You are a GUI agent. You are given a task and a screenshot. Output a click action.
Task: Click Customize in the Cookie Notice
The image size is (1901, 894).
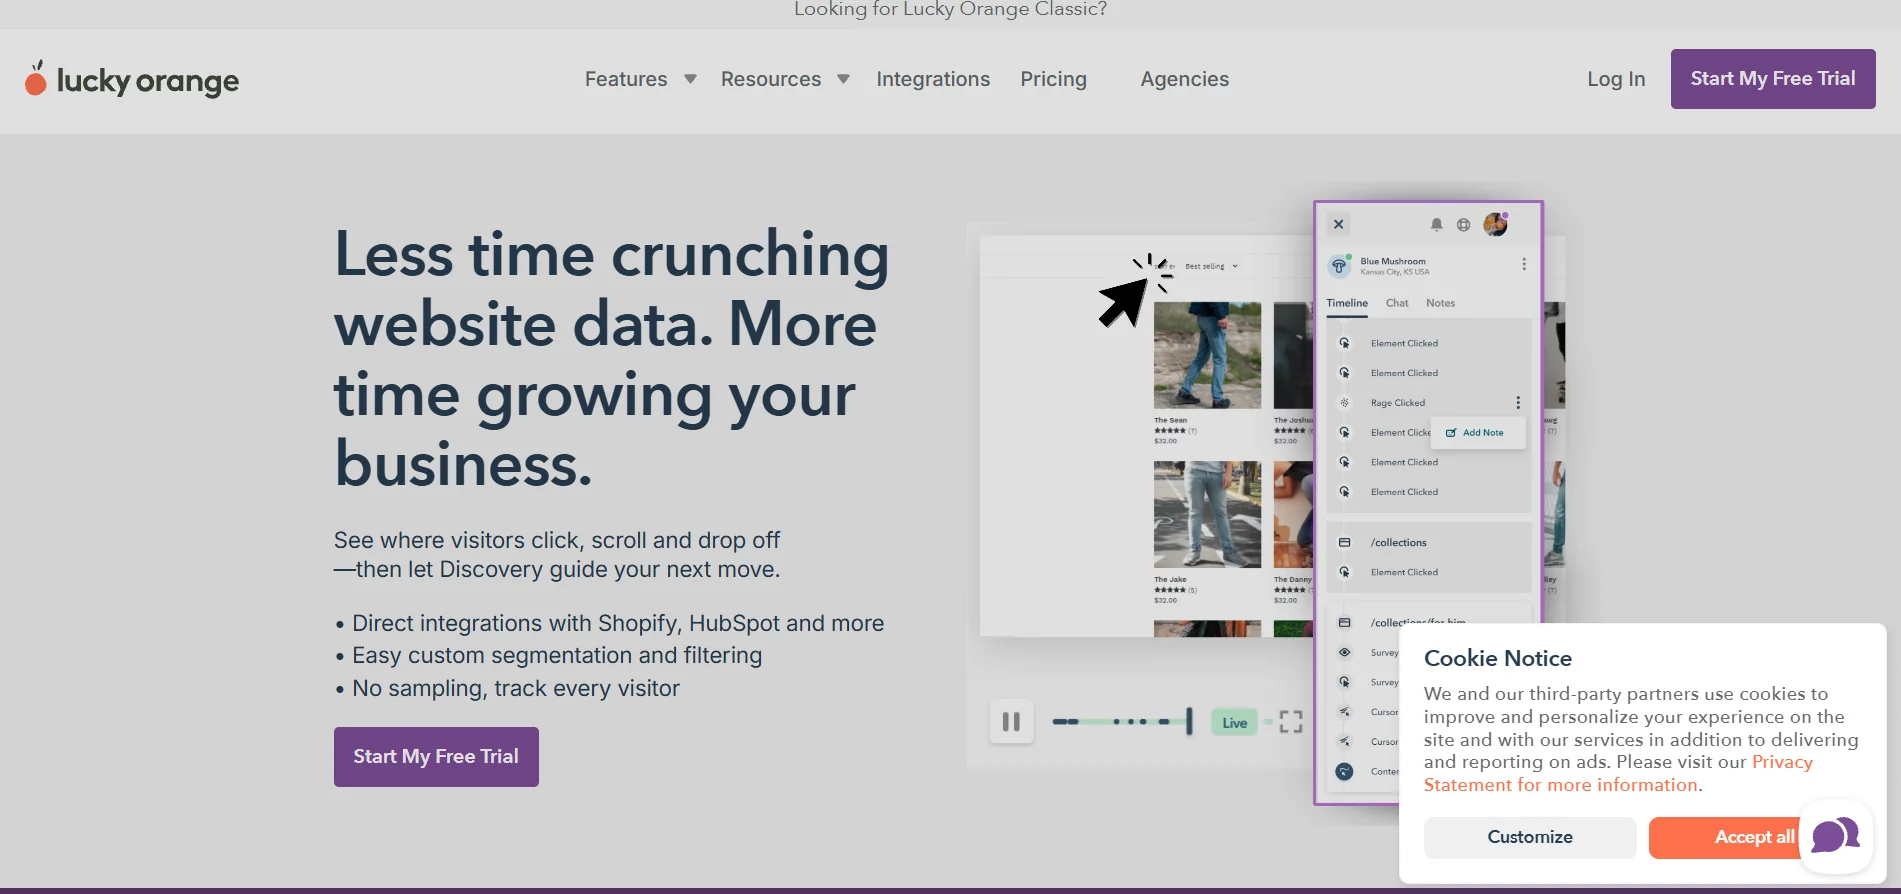pos(1529,837)
